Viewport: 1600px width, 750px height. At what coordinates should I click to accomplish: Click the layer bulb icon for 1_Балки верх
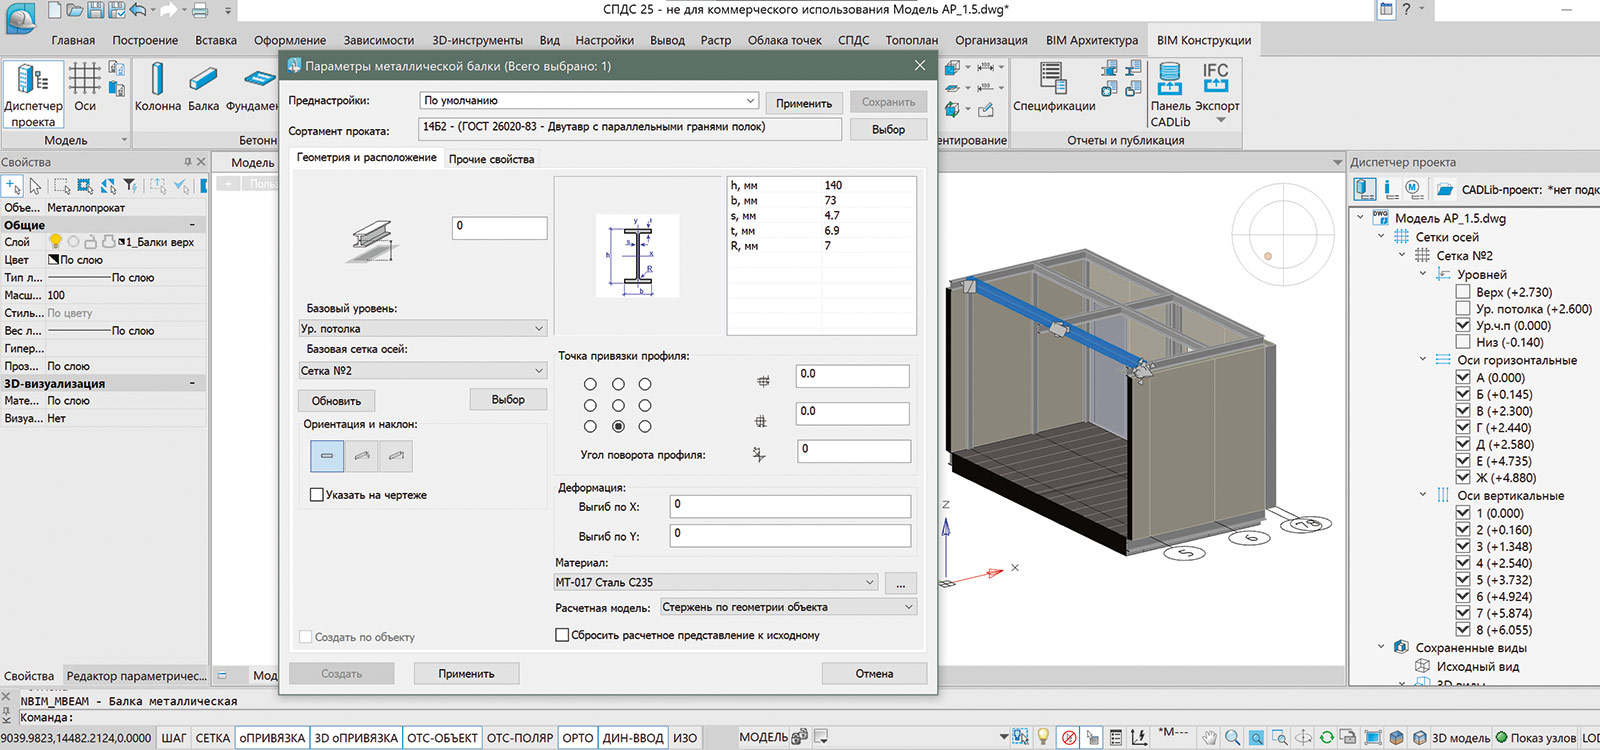[x=56, y=242]
